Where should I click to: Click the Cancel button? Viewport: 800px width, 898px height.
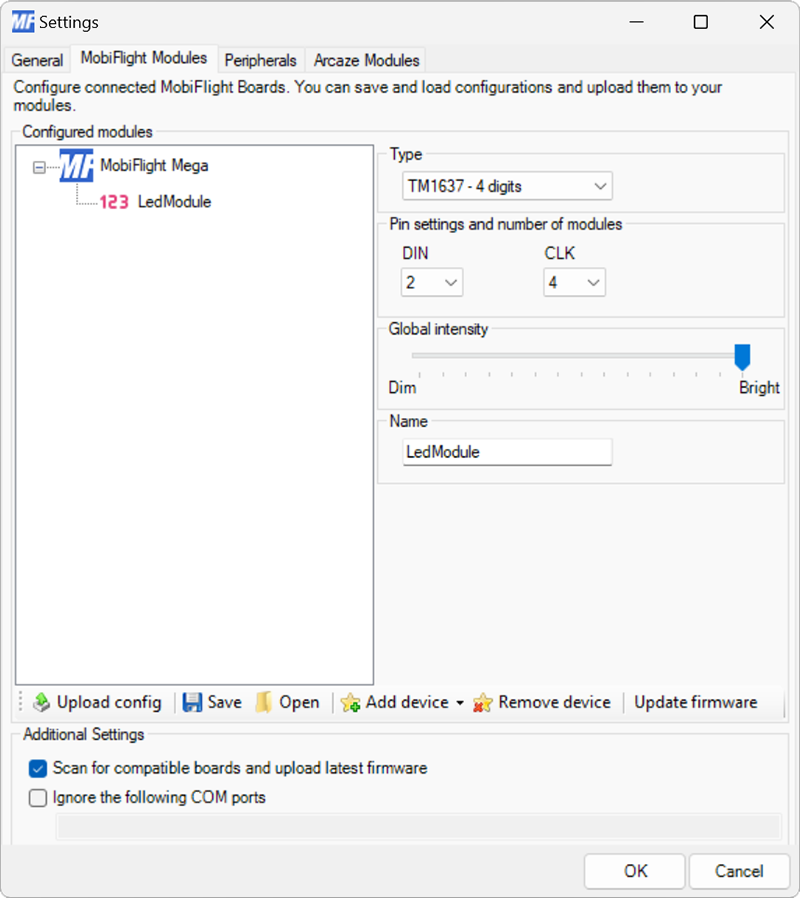click(x=739, y=871)
